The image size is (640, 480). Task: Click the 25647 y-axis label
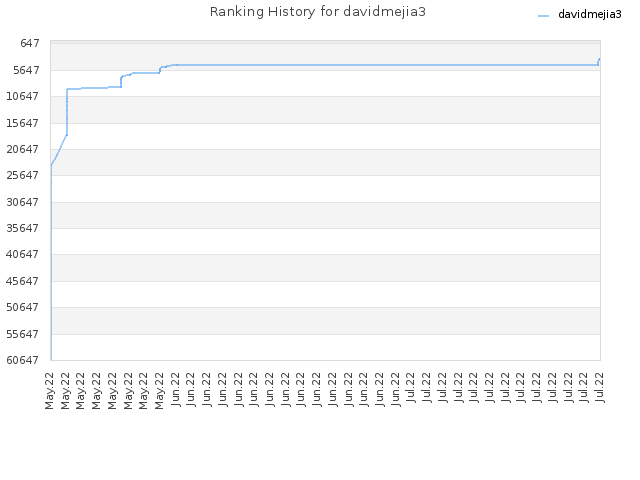pos(23,176)
